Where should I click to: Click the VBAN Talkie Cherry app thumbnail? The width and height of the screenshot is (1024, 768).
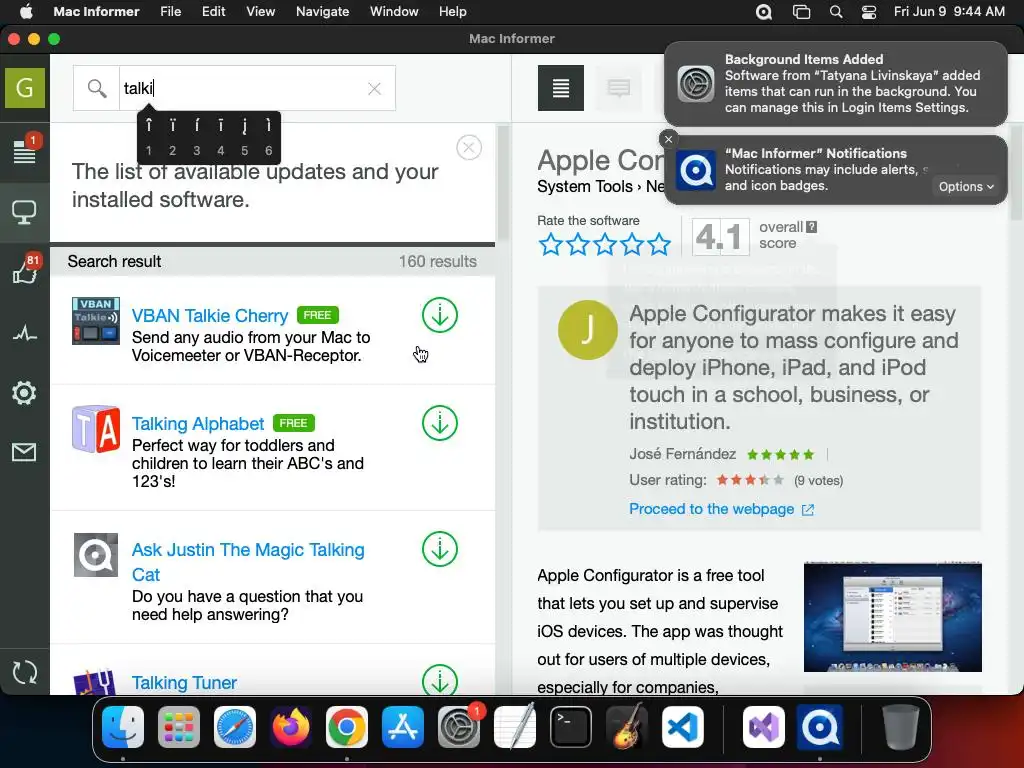(96, 321)
